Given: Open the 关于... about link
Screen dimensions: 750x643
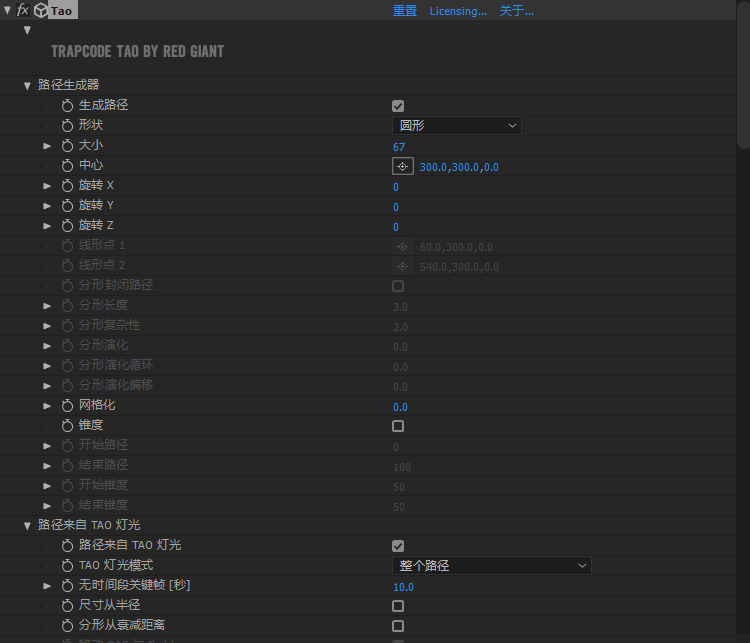Looking at the screenshot, I should [517, 11].
